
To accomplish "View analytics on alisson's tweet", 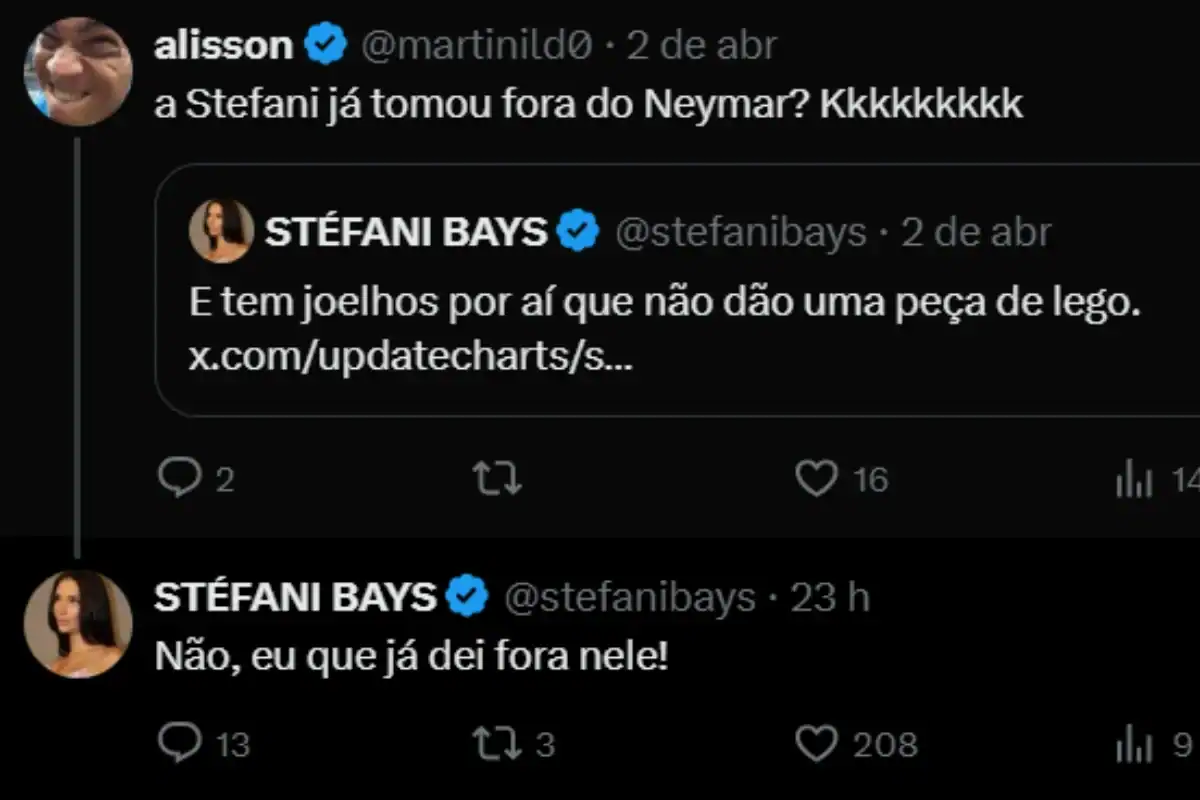I will [x=1134, y=481].
